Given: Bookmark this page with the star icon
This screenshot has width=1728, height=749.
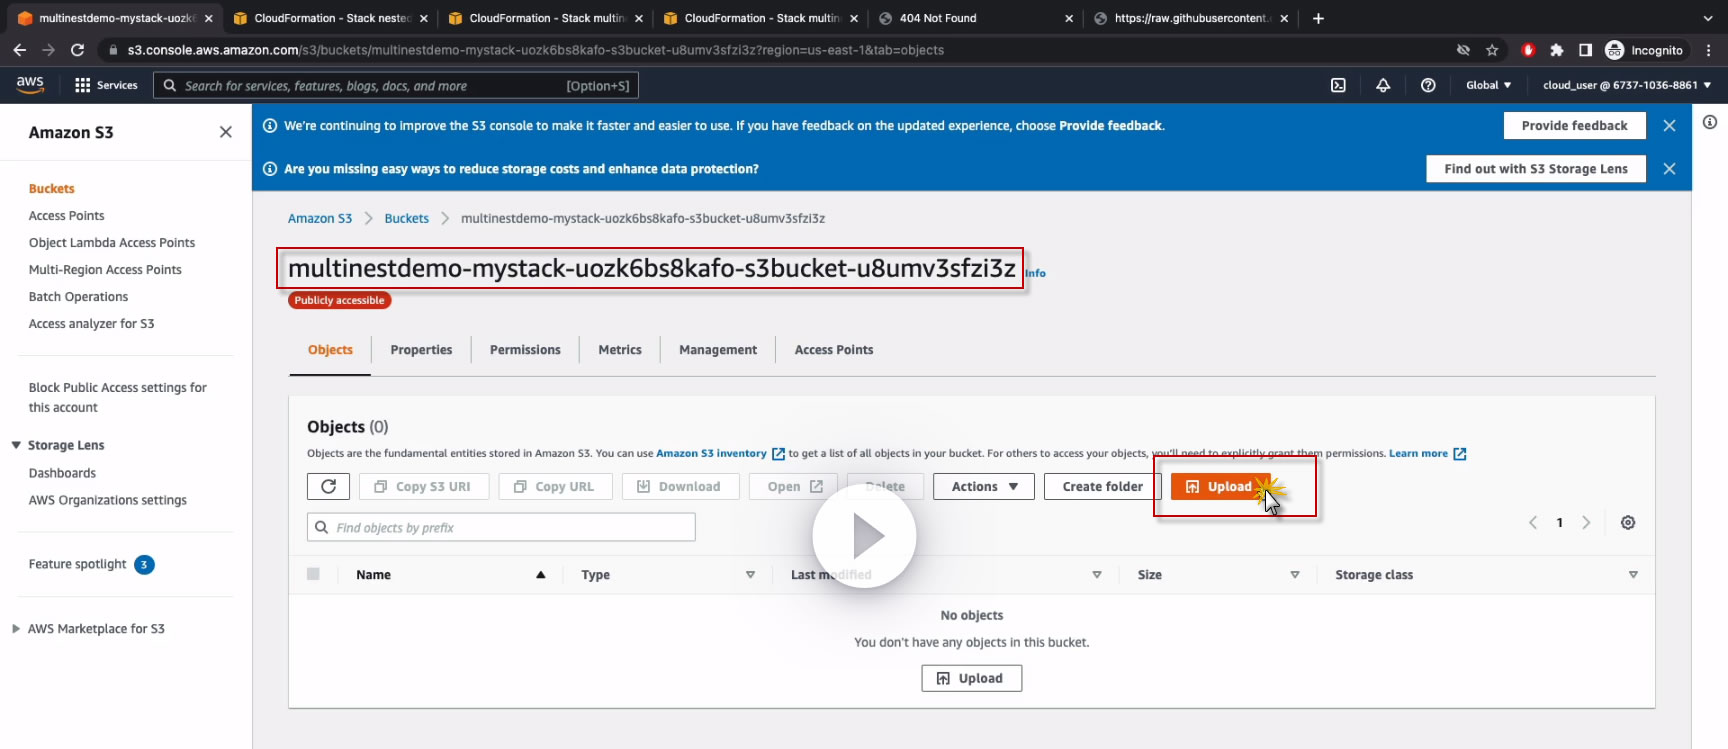Looking at the screenshot, I should coord(1492,50).
